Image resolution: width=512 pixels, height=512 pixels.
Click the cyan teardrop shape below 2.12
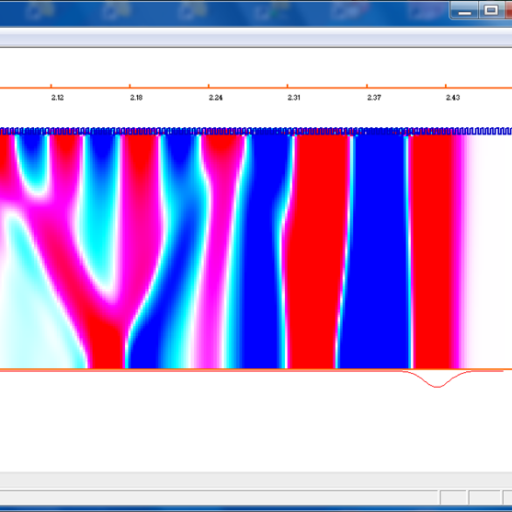(x=33, y=163)
